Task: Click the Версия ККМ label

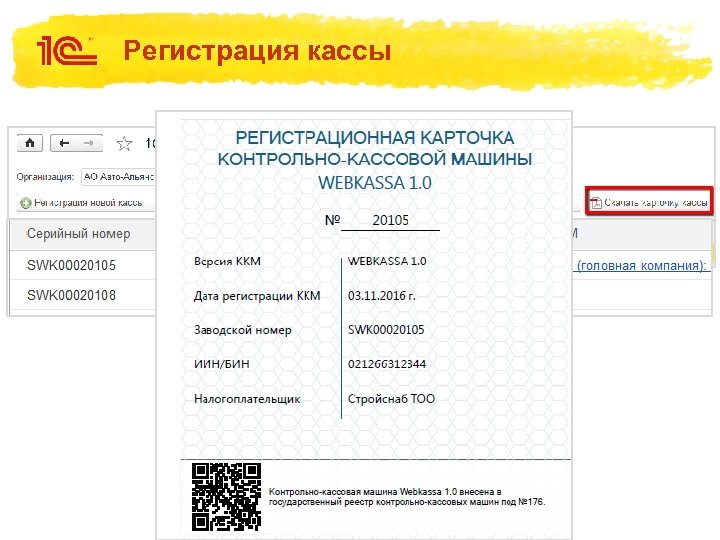Action: [x=227, y=261]
